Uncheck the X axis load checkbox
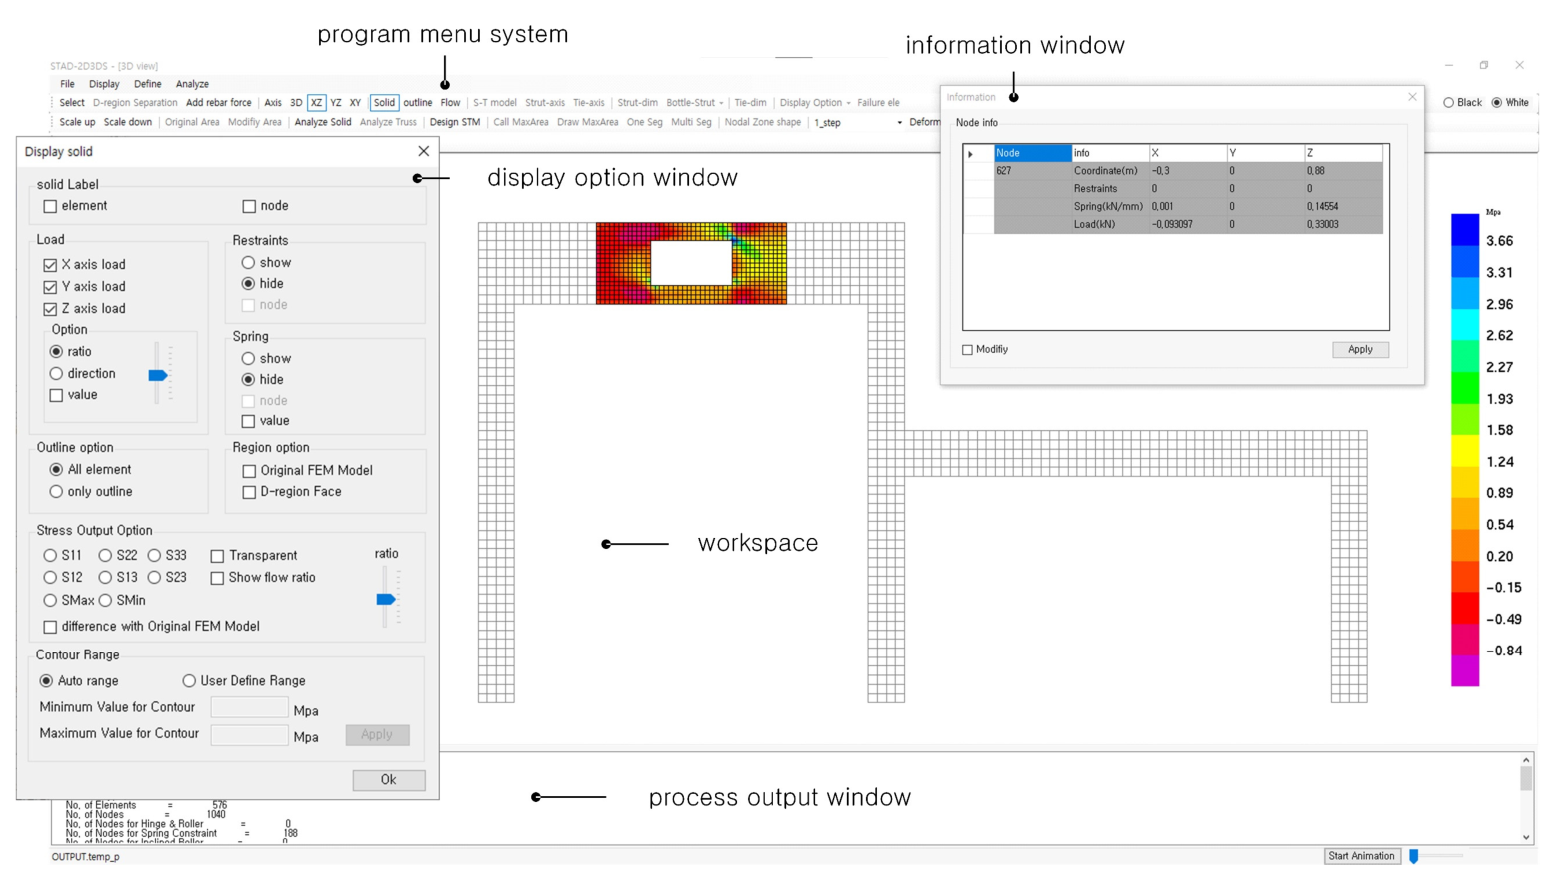This screenshot has width=1555, height=880. coord(50,265)
